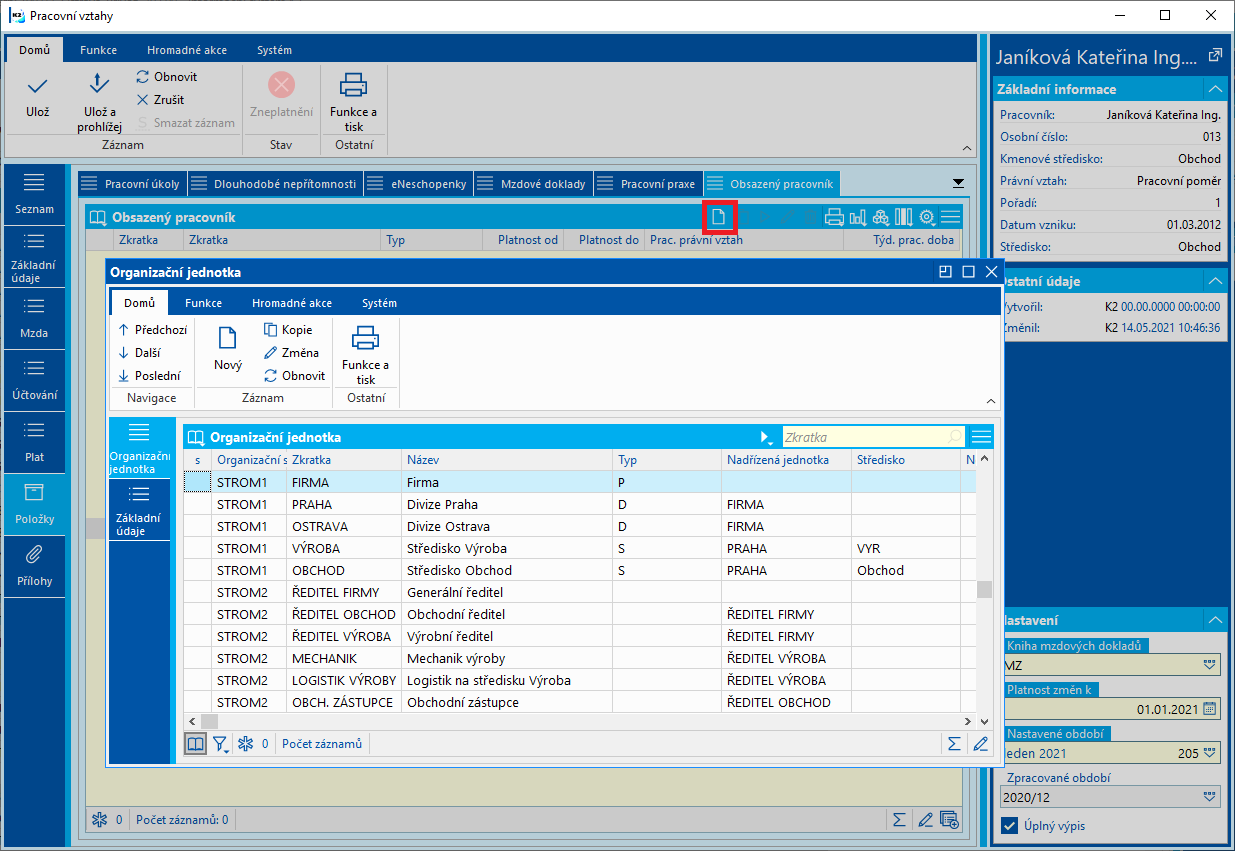Open Účtování in the left sidebar
The image size is (1235, 851).
tap(35, 380)
